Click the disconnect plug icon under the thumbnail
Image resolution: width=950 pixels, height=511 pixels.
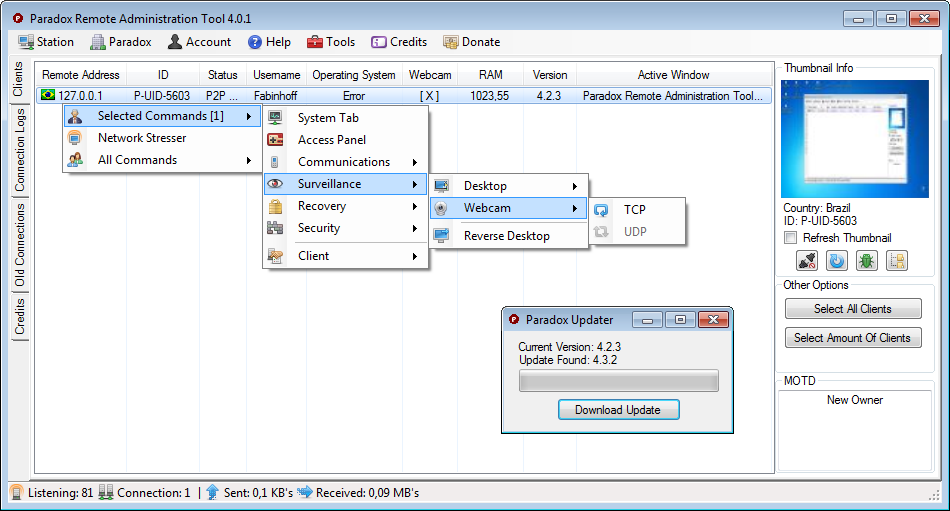coord(807,261)
